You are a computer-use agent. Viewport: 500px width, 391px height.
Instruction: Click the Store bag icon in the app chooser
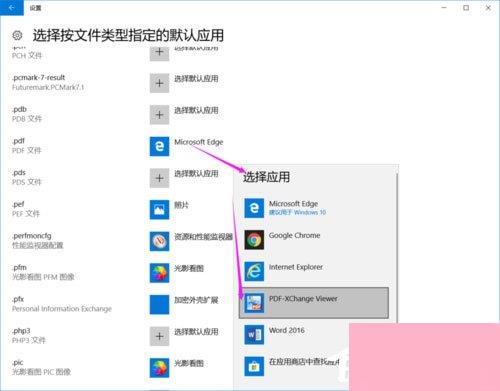(254, 366)
